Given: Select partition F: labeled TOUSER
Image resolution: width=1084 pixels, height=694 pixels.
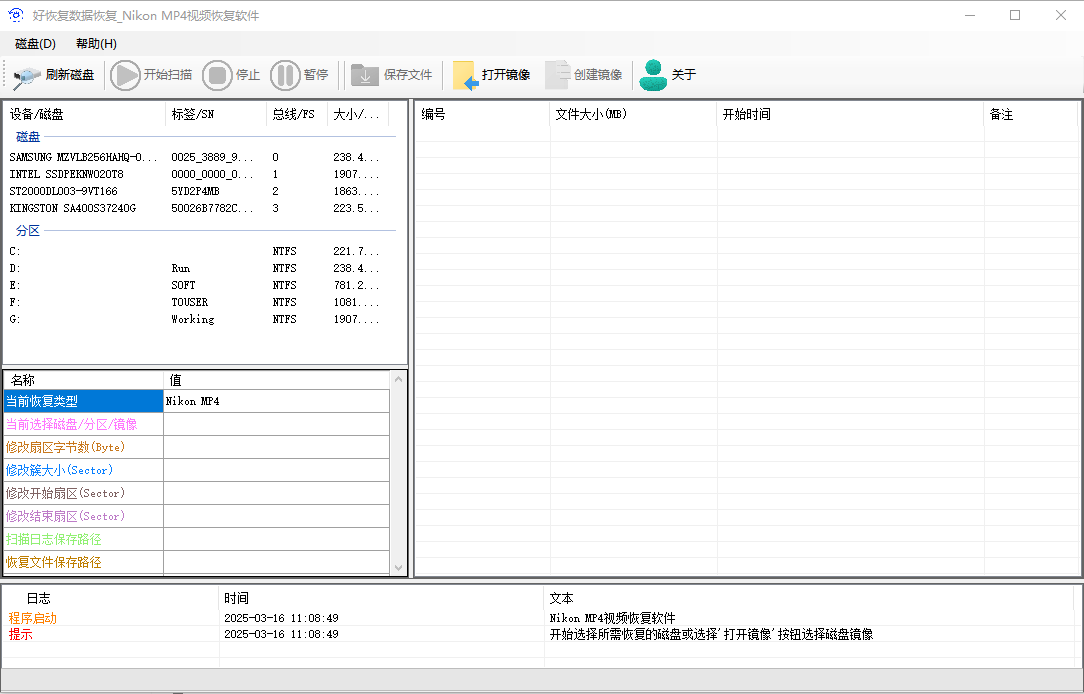Looking at the screenshot, I should (x=200, y=302).
